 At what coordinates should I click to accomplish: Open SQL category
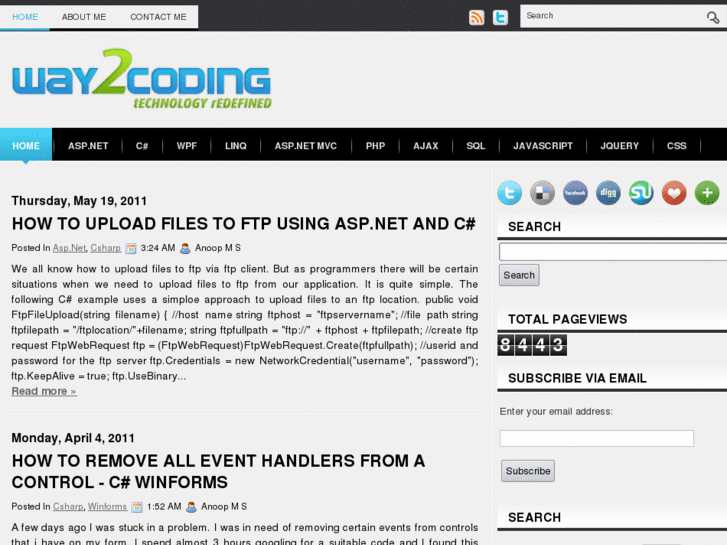coord(476,146)
